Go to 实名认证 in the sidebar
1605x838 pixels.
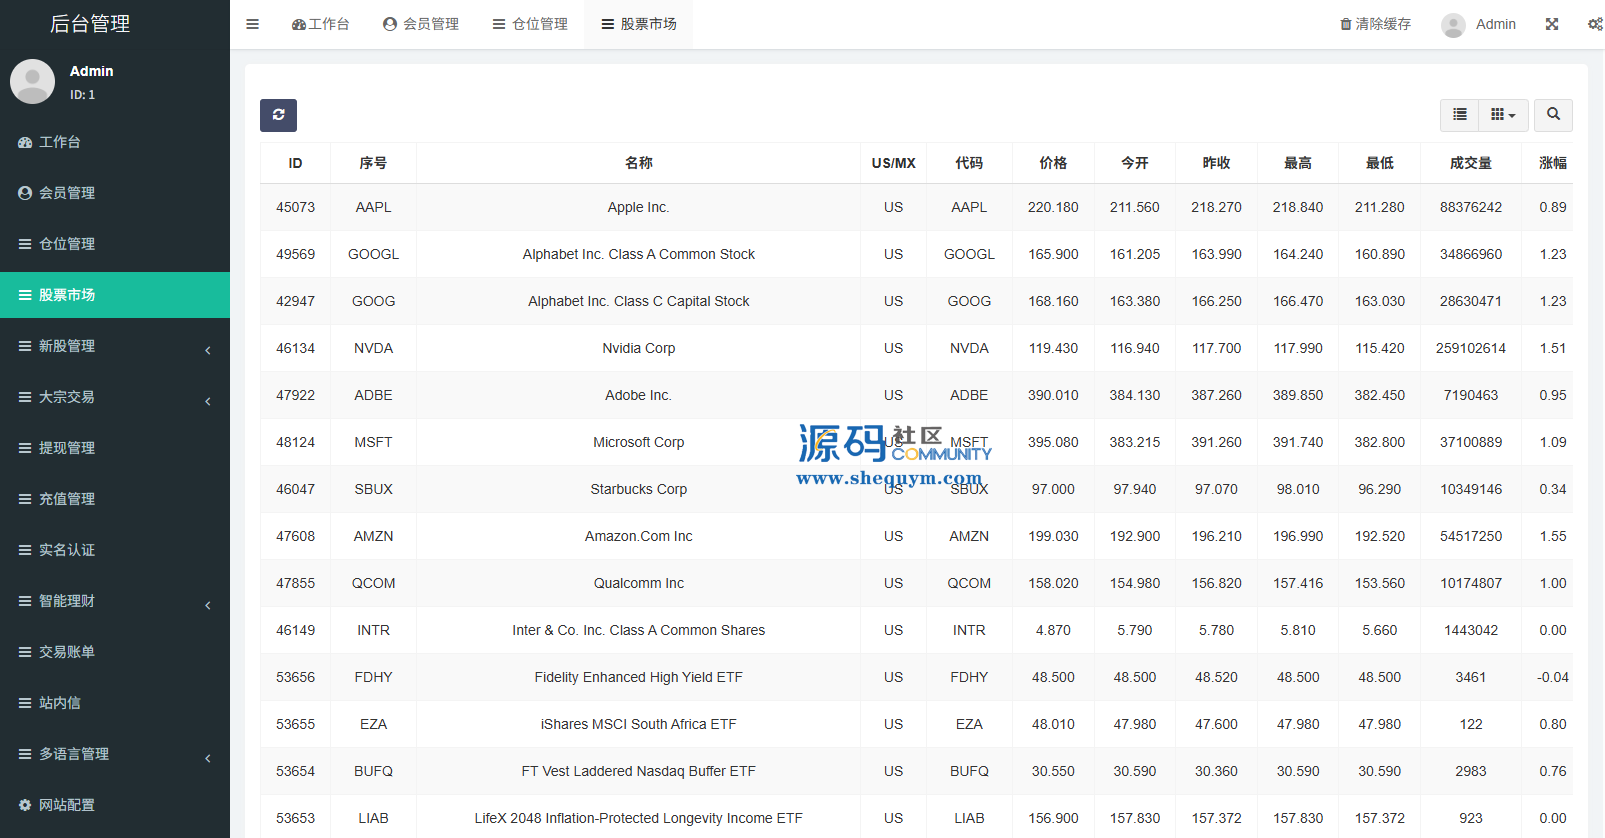coord(67,550)
